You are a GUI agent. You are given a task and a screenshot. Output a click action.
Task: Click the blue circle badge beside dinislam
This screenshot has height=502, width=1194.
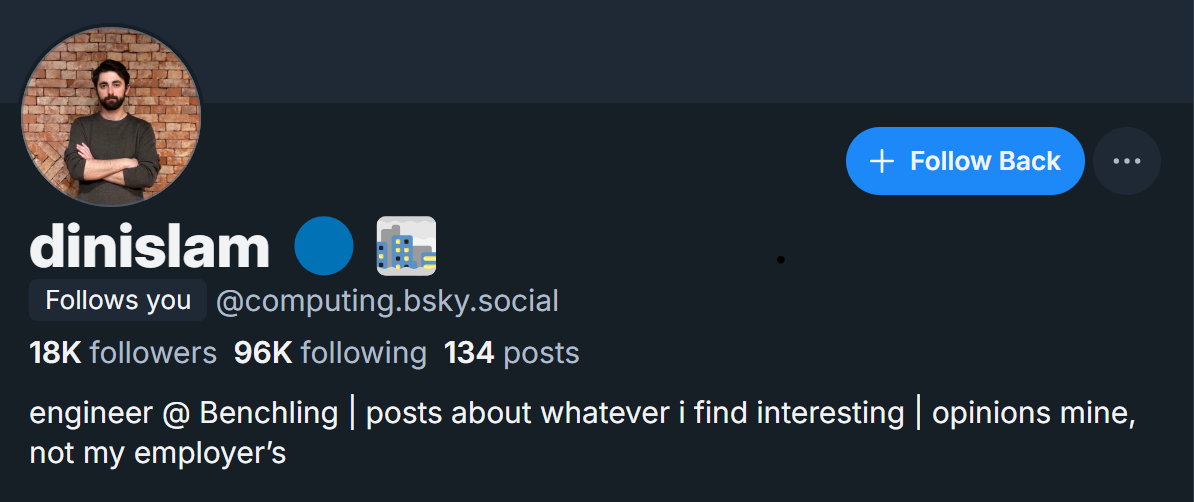324,246
